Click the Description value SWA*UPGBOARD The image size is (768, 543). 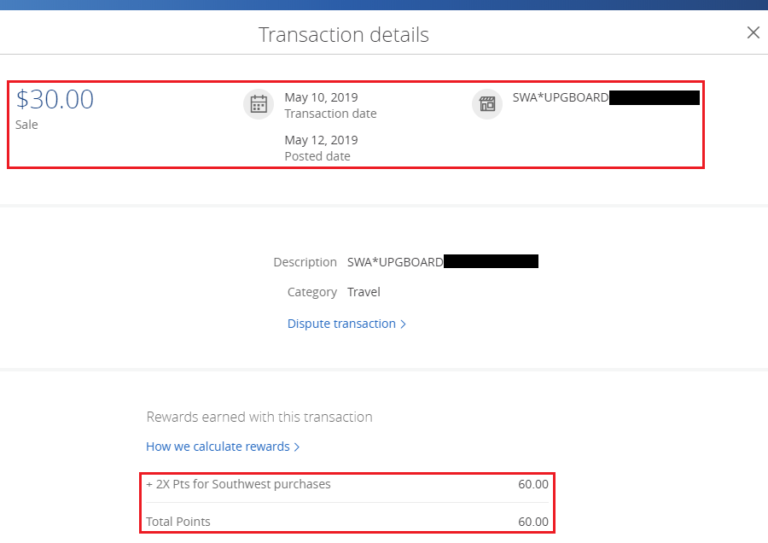click(395, 262)
